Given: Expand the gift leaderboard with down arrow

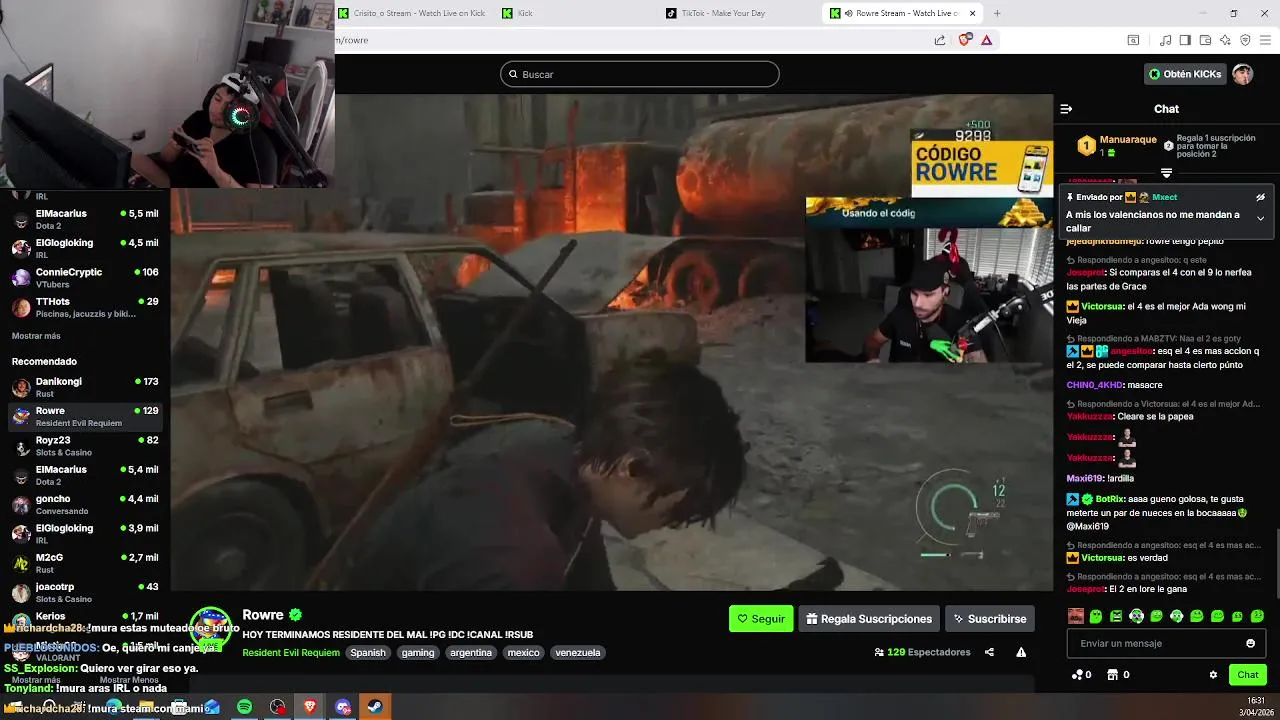Looking at the screenshot, I should pyautogui.click(x=1166, y=173).
